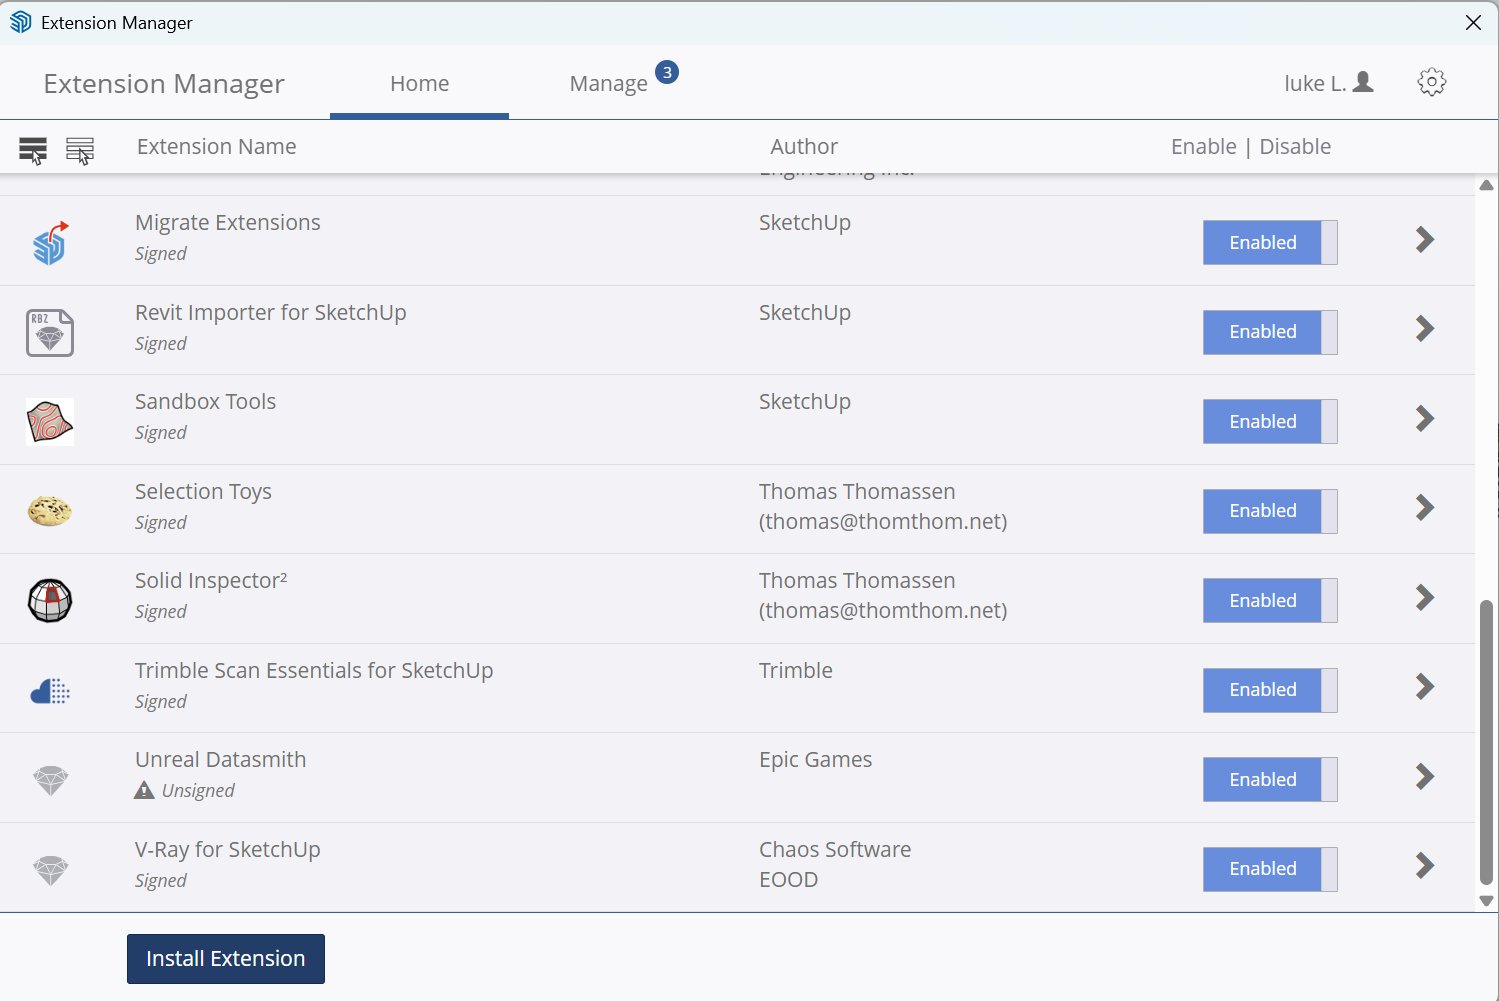Open the settings gear
Viewport: 1499px width, 1001px height.
1431,82
